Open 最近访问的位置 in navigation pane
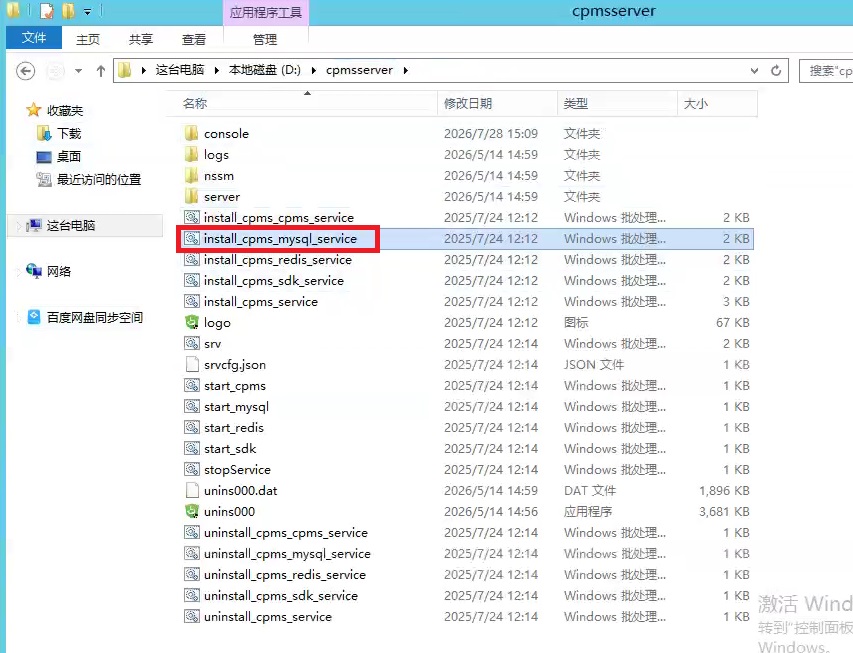This screenshot has height=653, width=853. pyautogui.click(x=98, y=180)
